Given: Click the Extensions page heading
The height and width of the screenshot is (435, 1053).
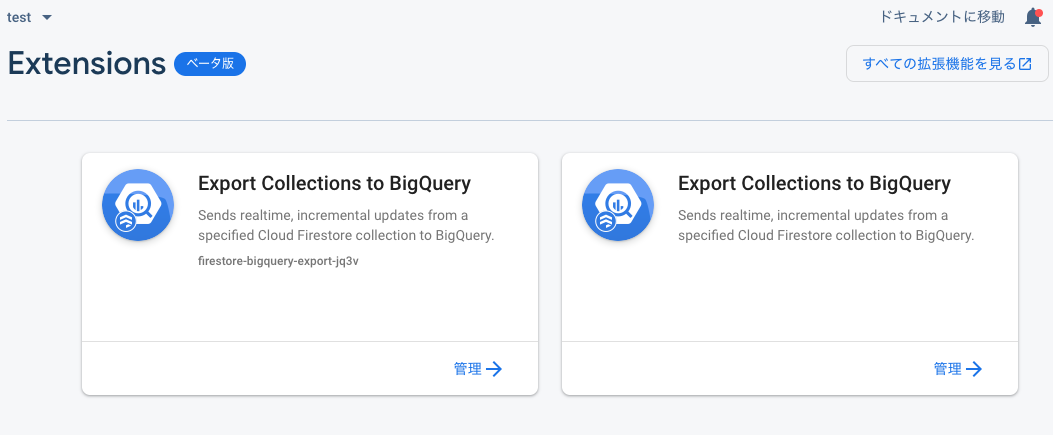Looking at the screenshot, I should tap(87, 64).
